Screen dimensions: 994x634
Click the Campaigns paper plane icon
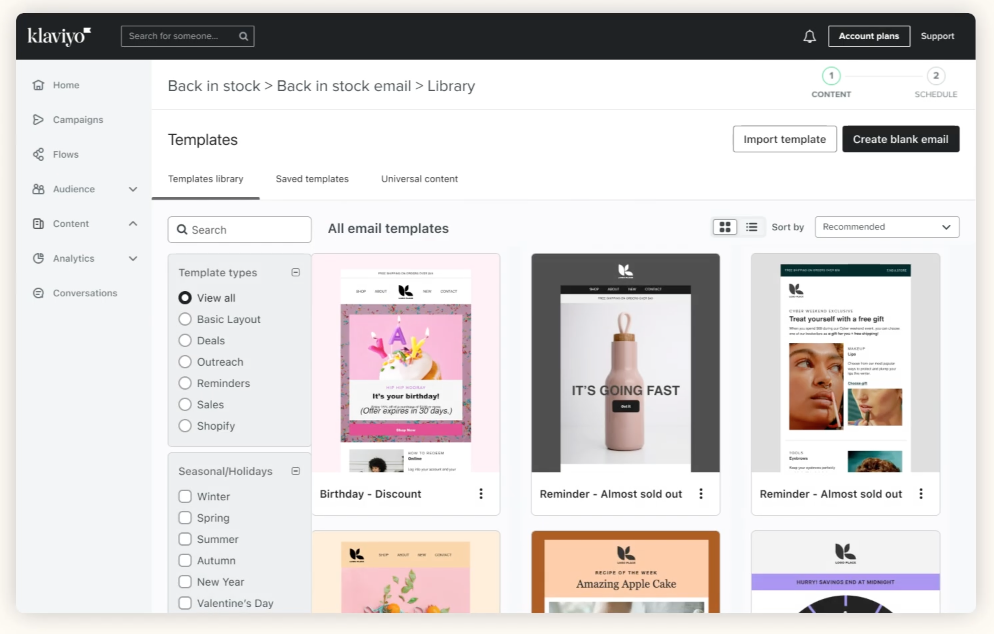pos(39,119)
